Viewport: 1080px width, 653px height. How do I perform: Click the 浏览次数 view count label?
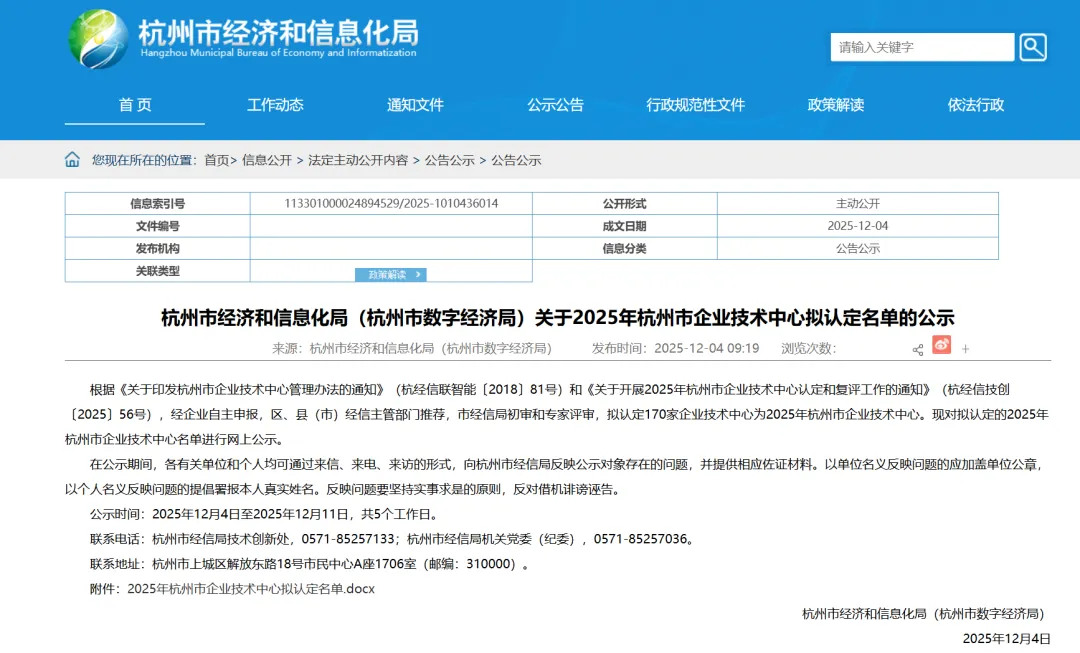(809, 349)
